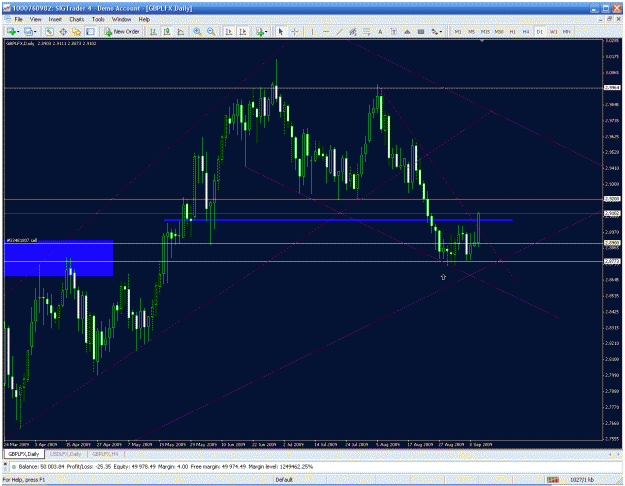Open the View menu
625x486 pixels.
35,19
